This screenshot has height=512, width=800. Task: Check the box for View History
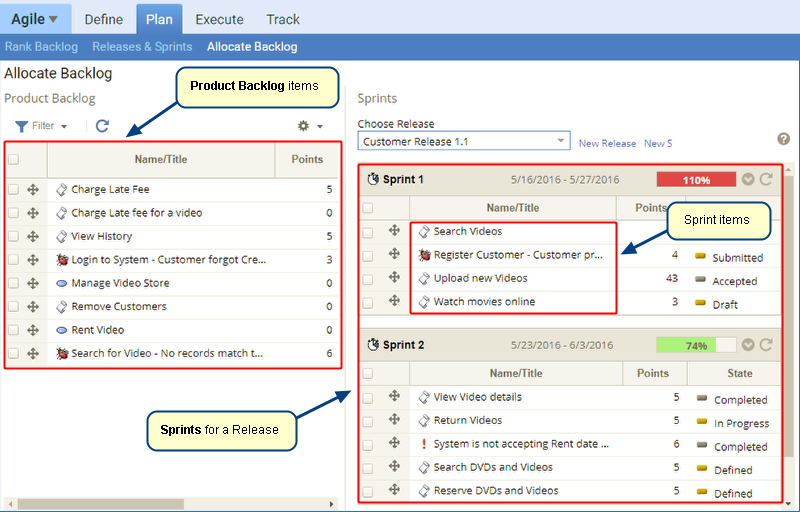pyautogui.click(x=14, y=236)
